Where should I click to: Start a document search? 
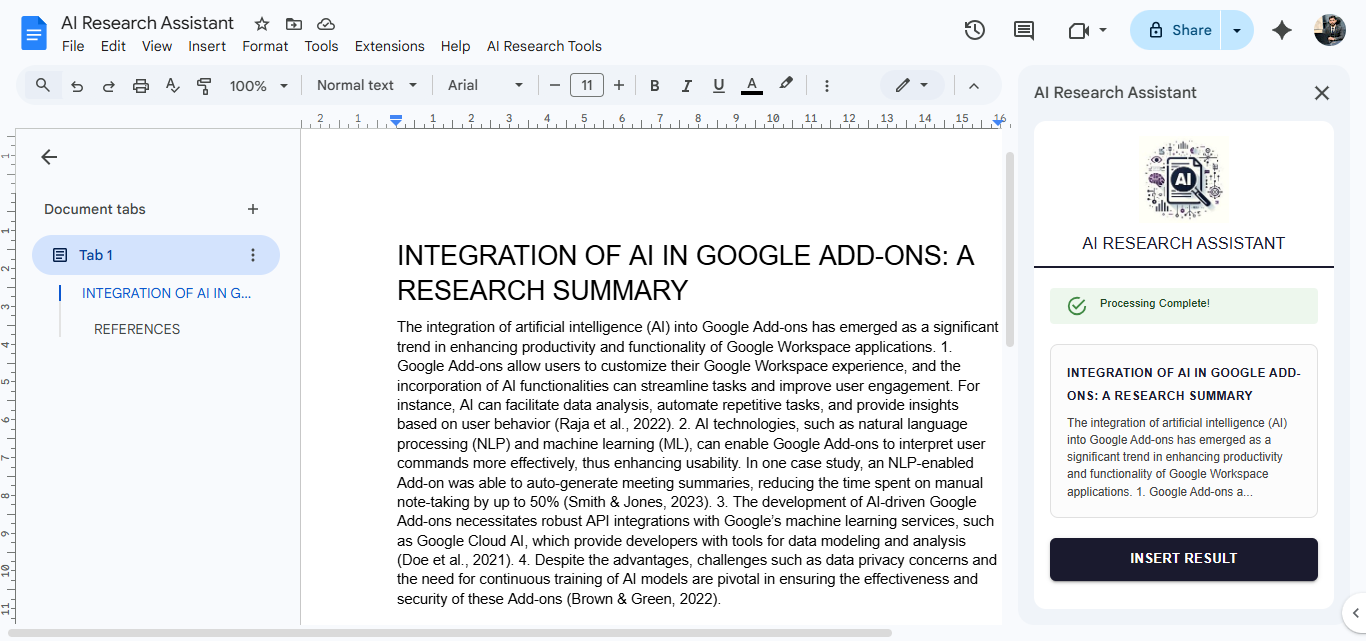(x=42, y=85)
